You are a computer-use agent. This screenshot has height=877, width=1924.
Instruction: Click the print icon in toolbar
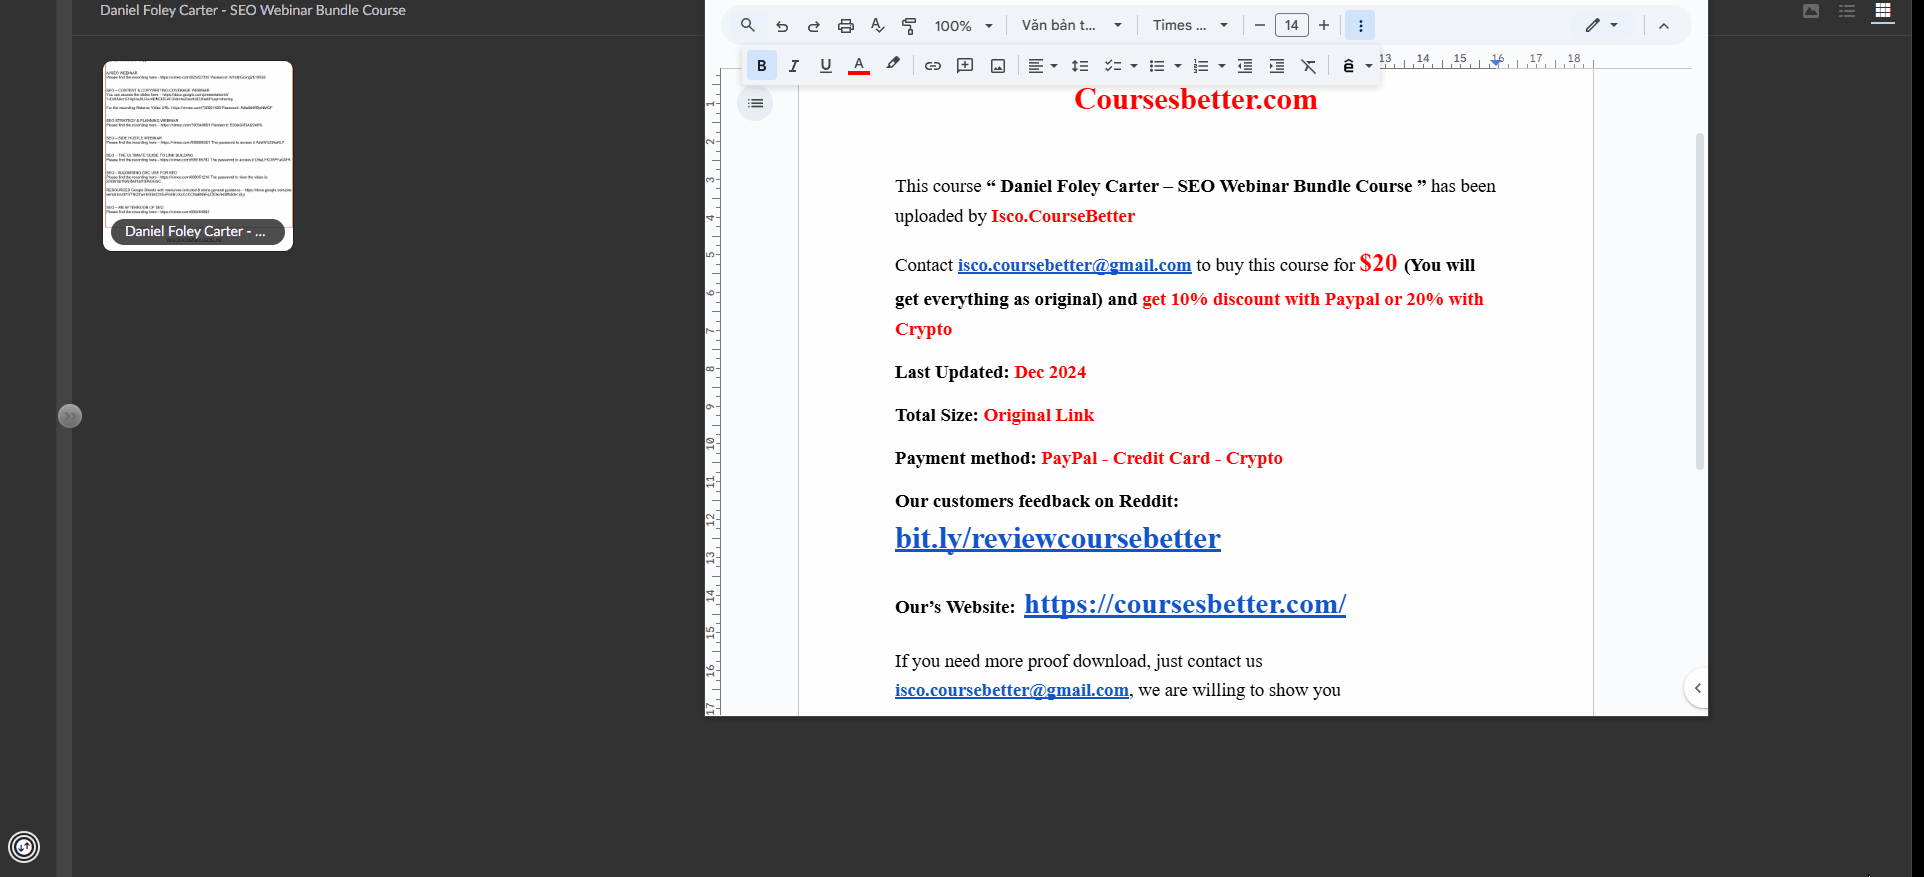[845, 26]
